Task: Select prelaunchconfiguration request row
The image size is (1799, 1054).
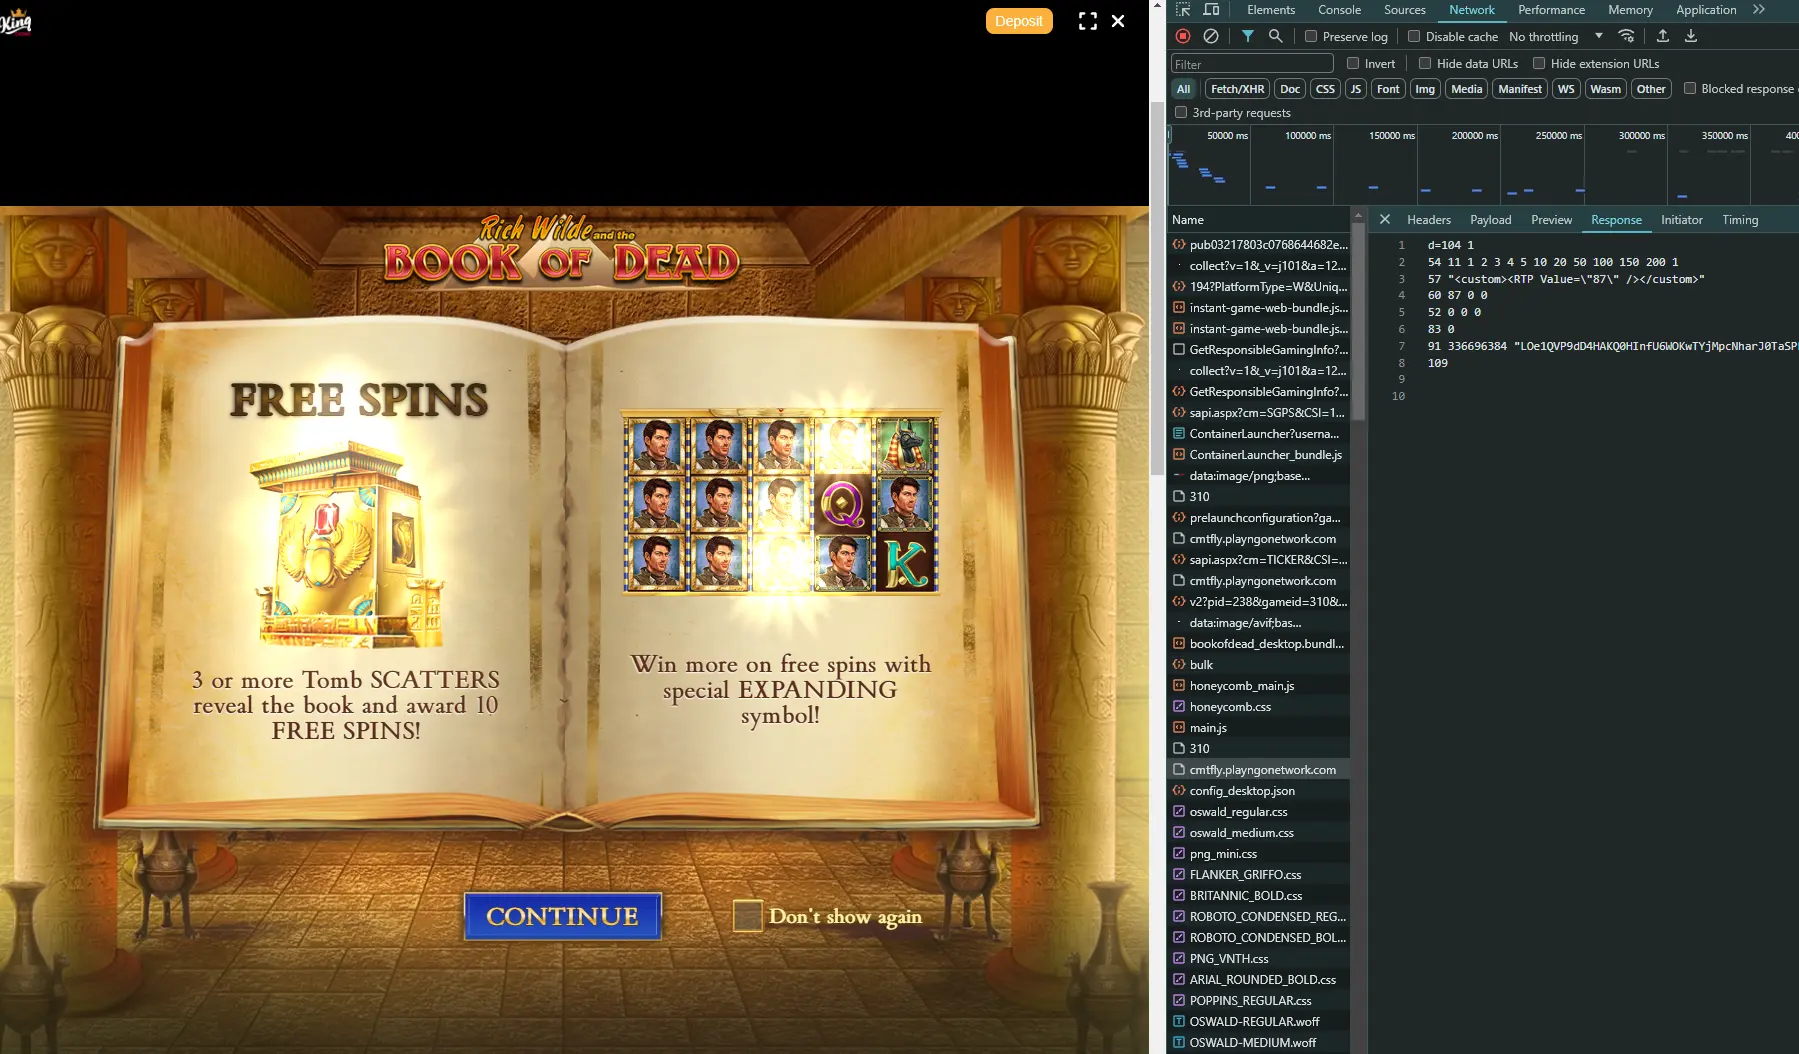Action: click(1259, 517)
